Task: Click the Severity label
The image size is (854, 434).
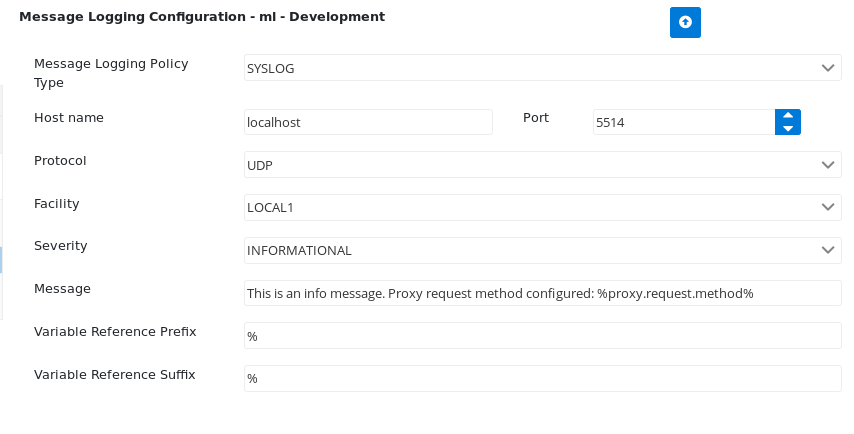Action: (x=60, y=246)
